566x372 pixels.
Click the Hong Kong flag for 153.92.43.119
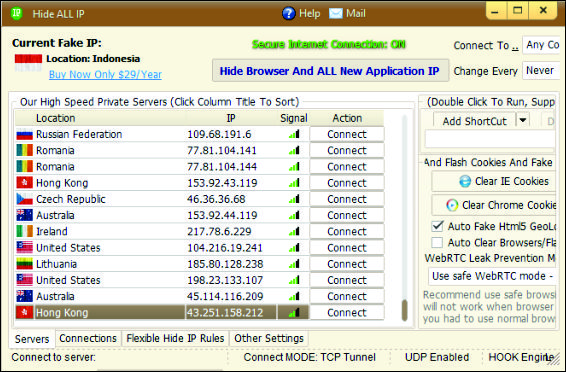pyautogui.click(x=25, y=183)
